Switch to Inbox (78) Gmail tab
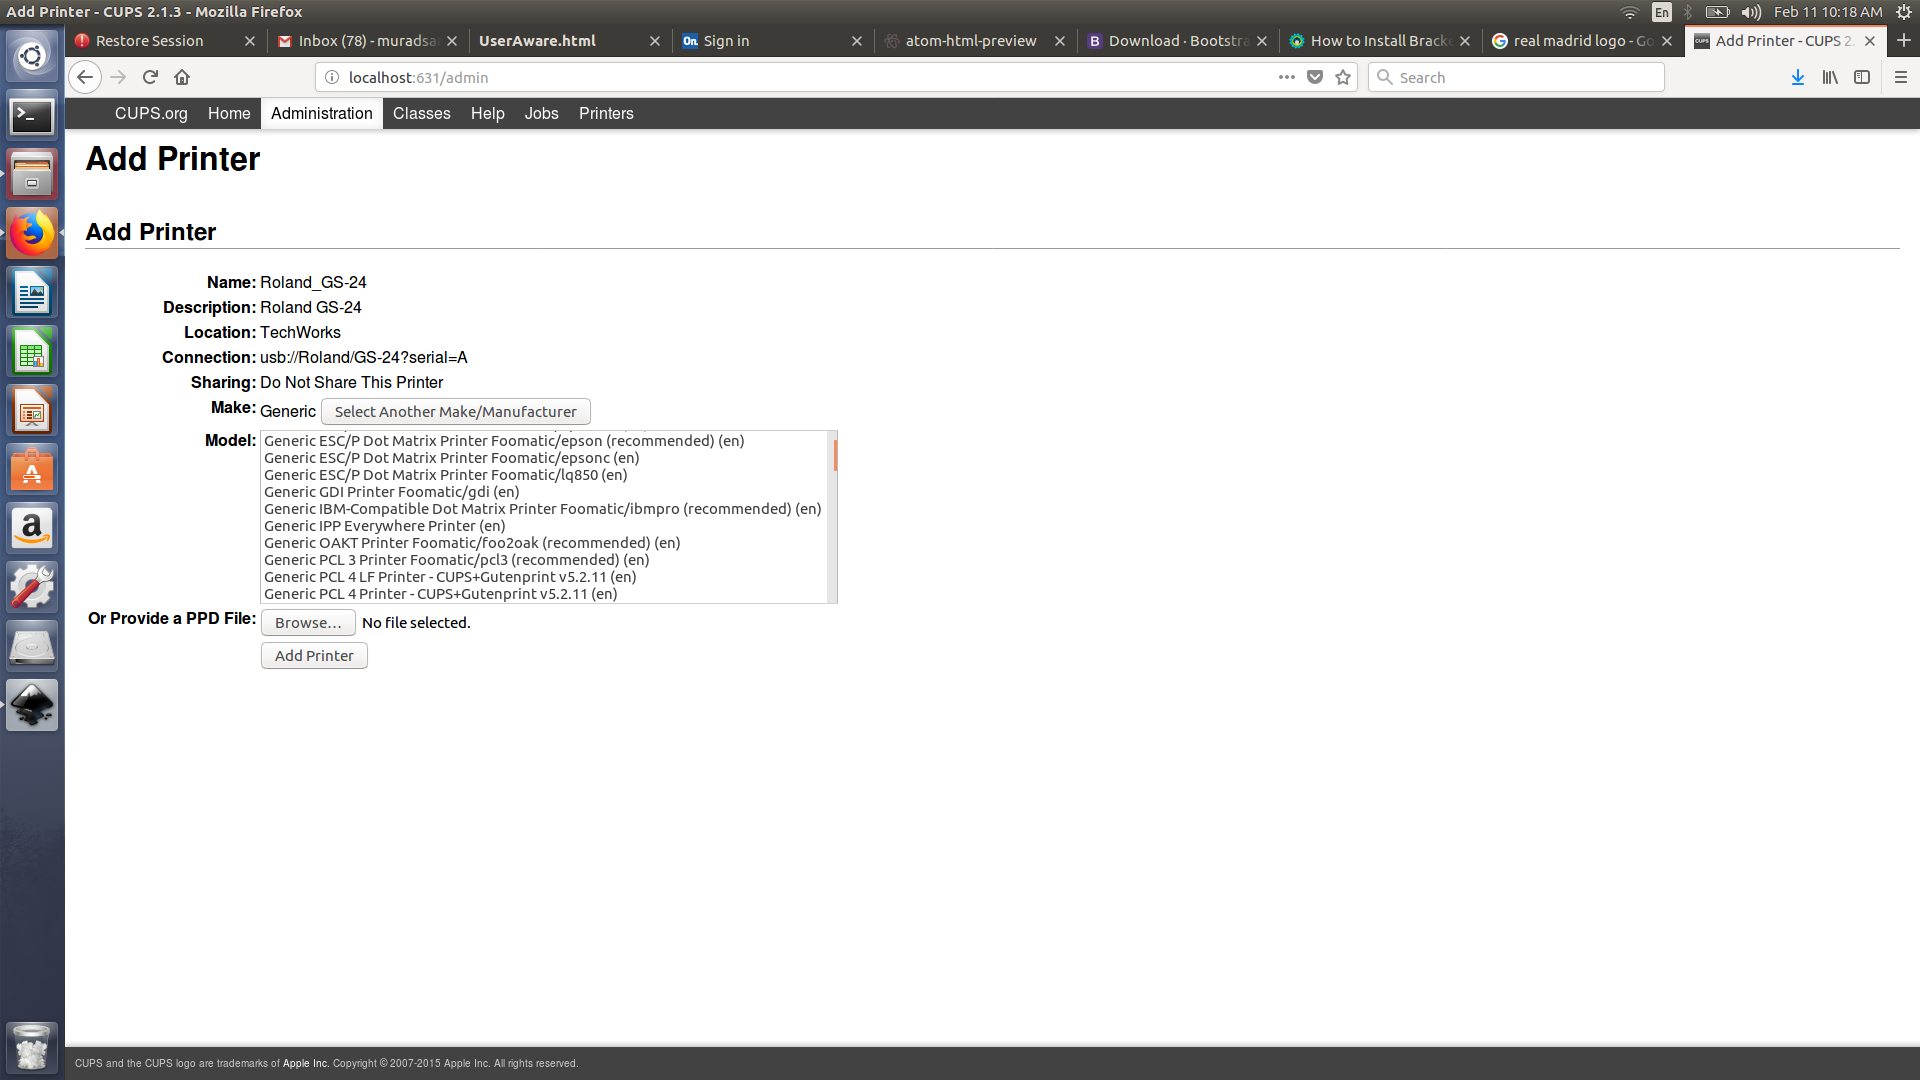Screen dimensions: 1920x1080 pyautogui.click(x=366, y=41)
